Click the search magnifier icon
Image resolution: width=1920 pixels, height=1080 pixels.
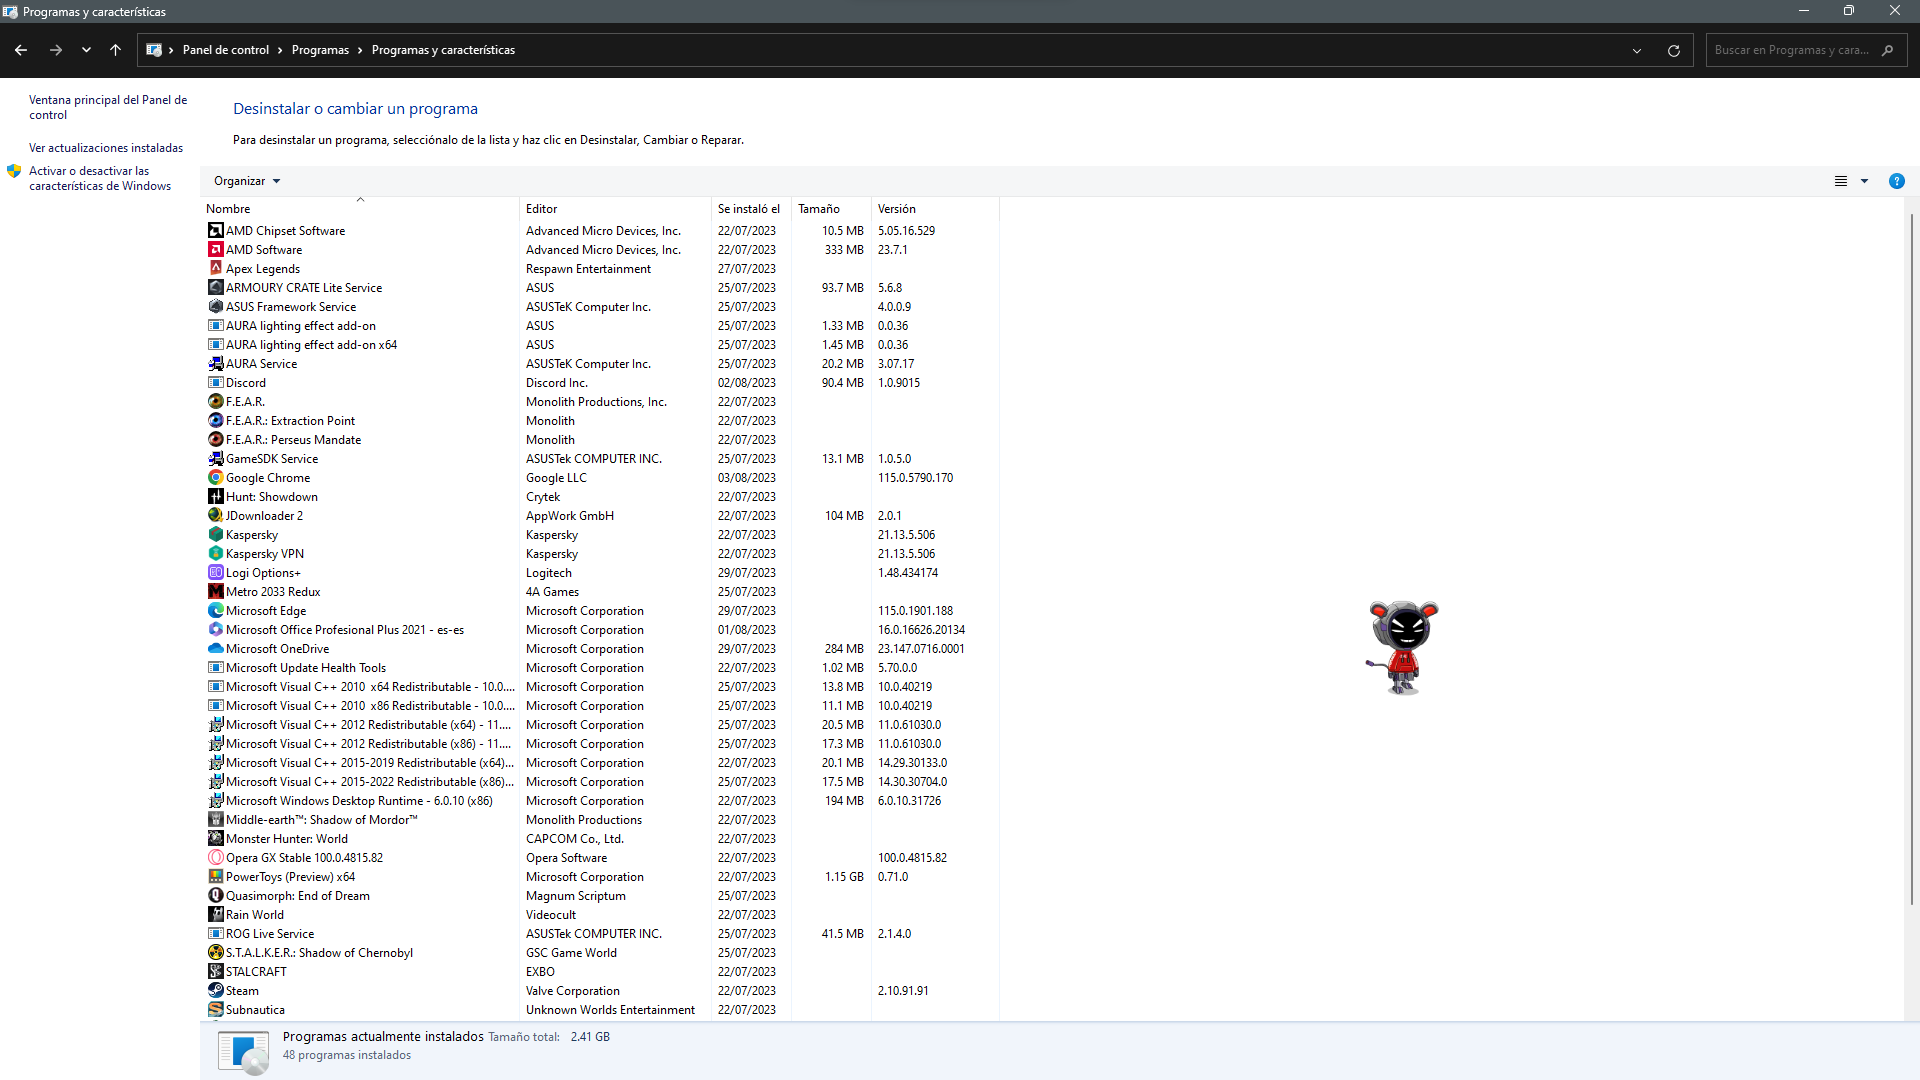tap(1887, 50)
